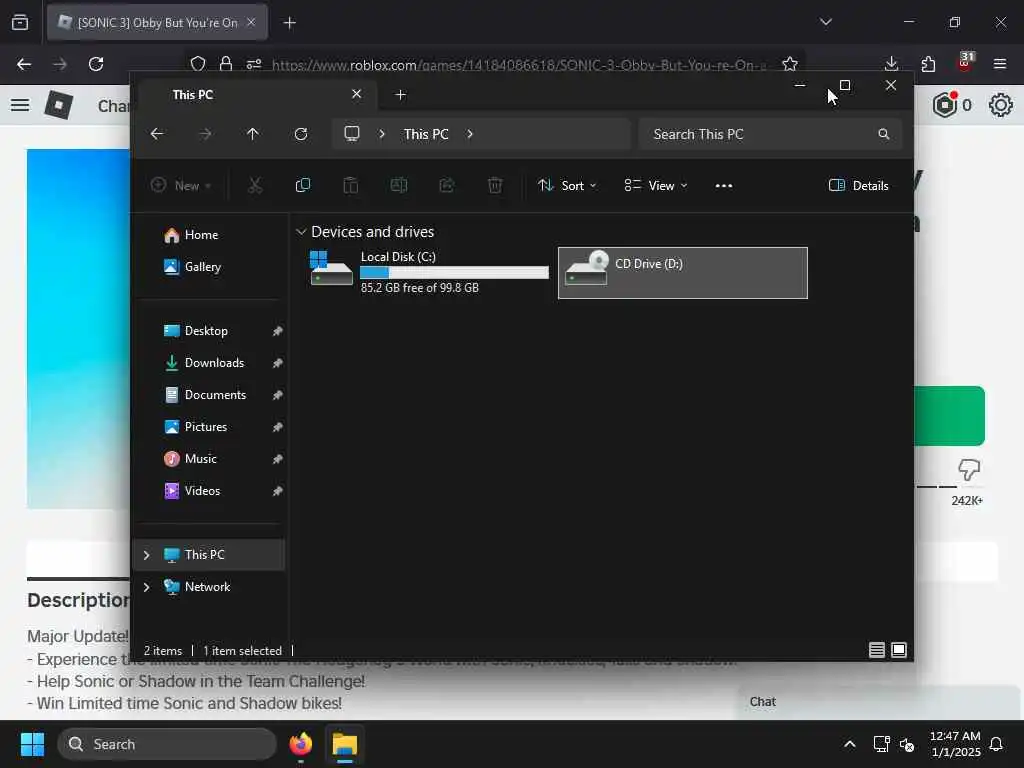Refresh the This PC view
Viewport: 1024px width, 768px height.
(301, 134)
